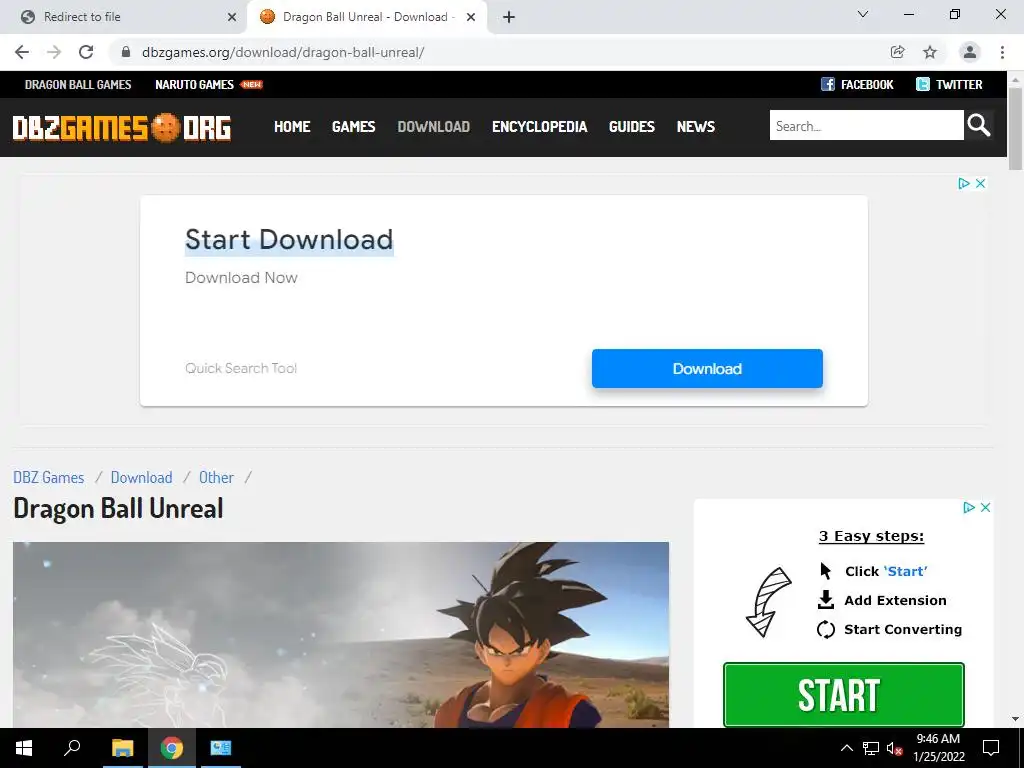Viewport: 1024px width, 768px height.
Task: Click Download breadcrumb link
Action: tap(141, 477)
